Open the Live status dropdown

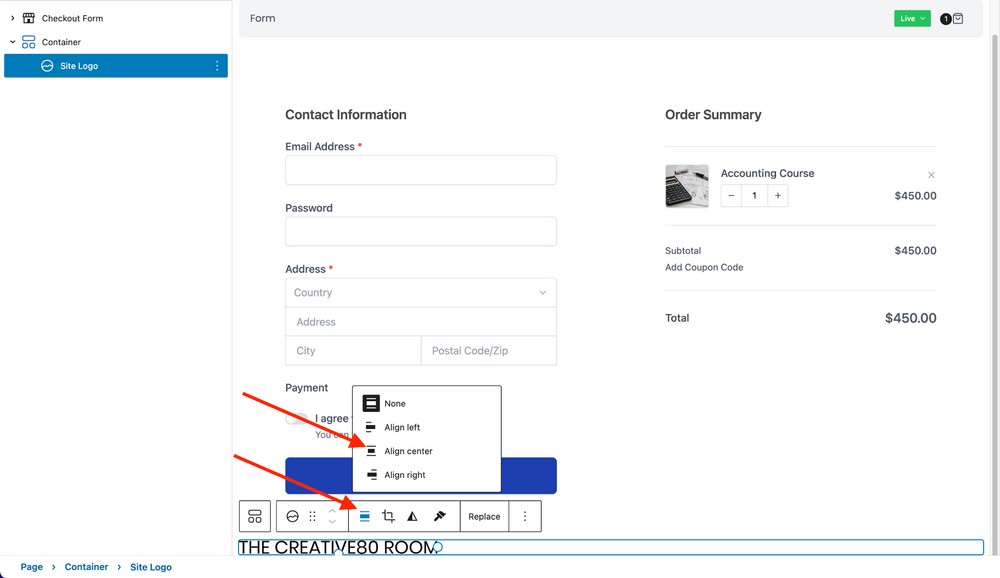[x=912, y=19]
